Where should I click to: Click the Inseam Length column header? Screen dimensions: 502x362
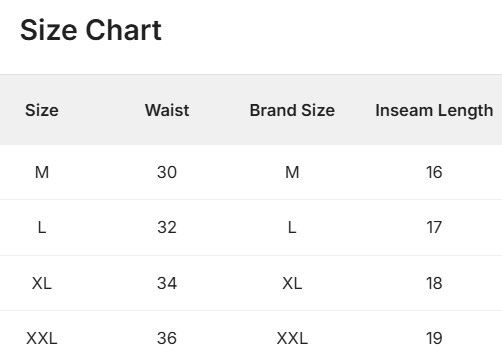(434, 111)
